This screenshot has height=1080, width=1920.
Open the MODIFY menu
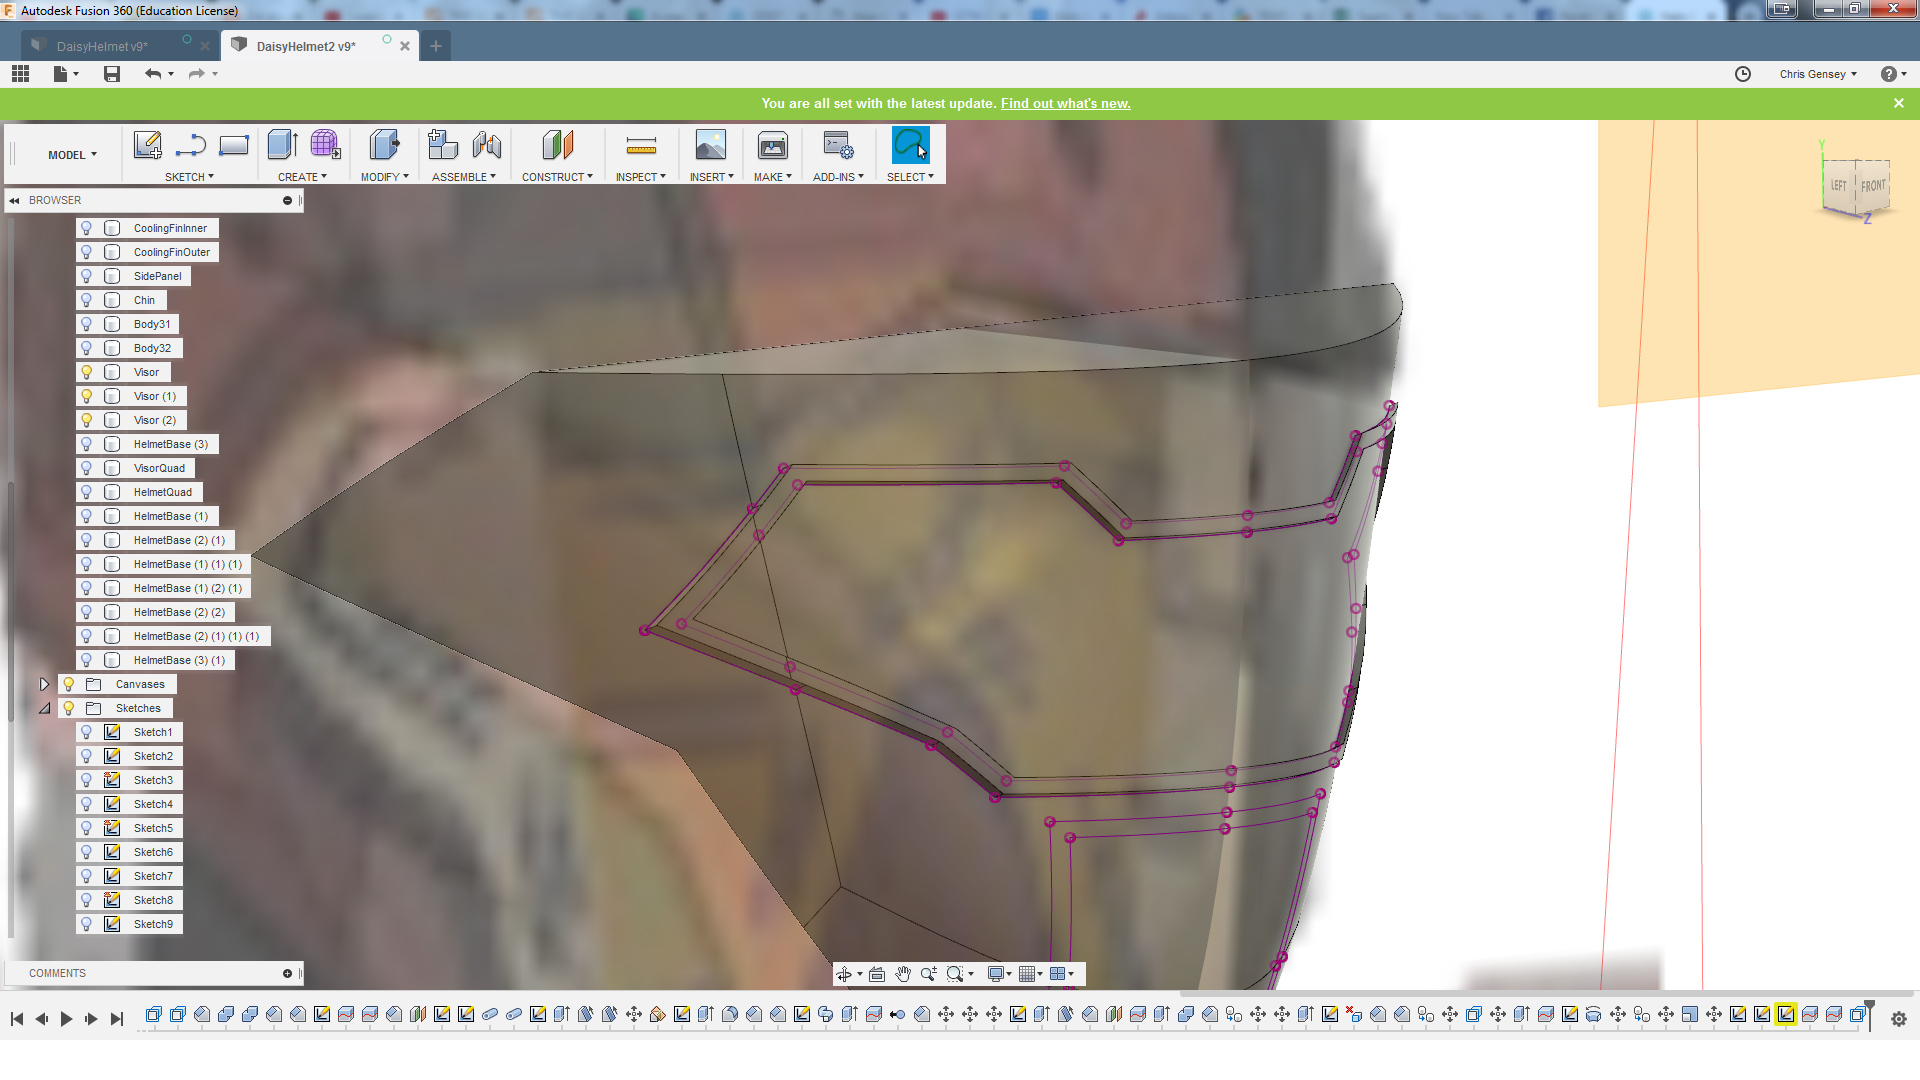pos(384,177)
